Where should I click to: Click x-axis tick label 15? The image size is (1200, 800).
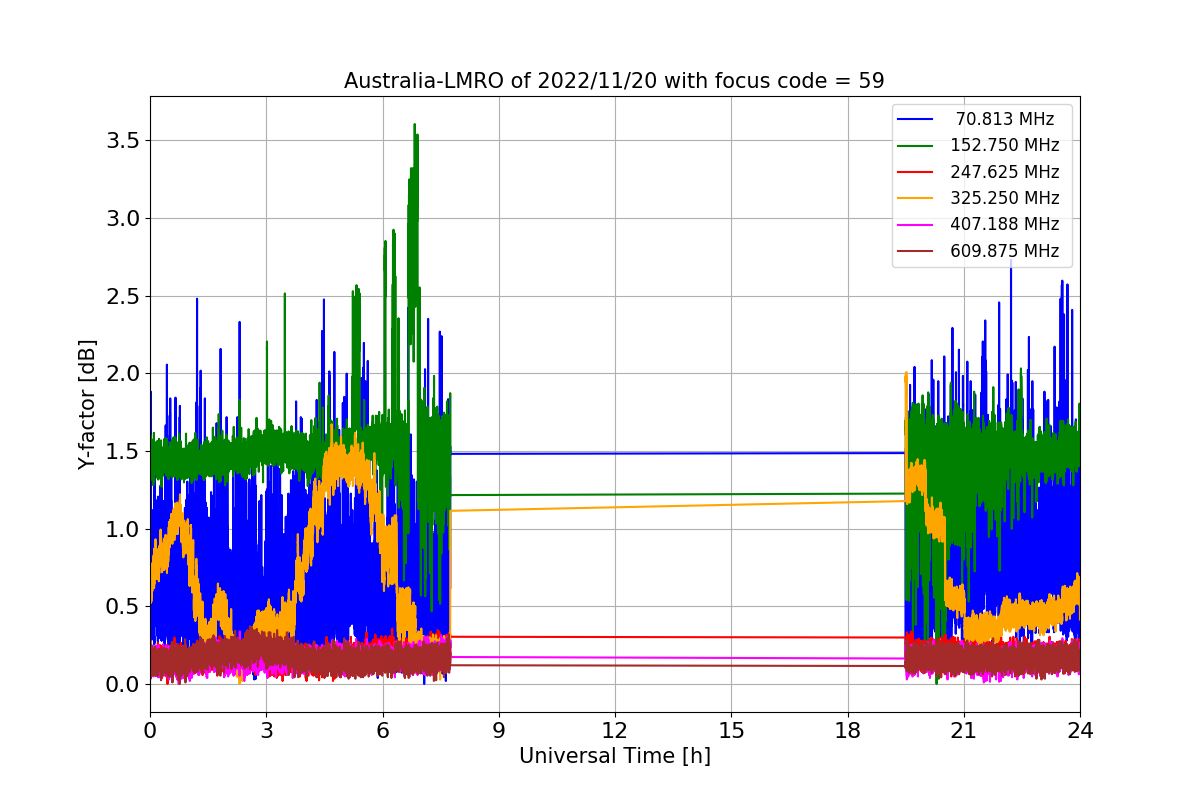click(731, 730)
